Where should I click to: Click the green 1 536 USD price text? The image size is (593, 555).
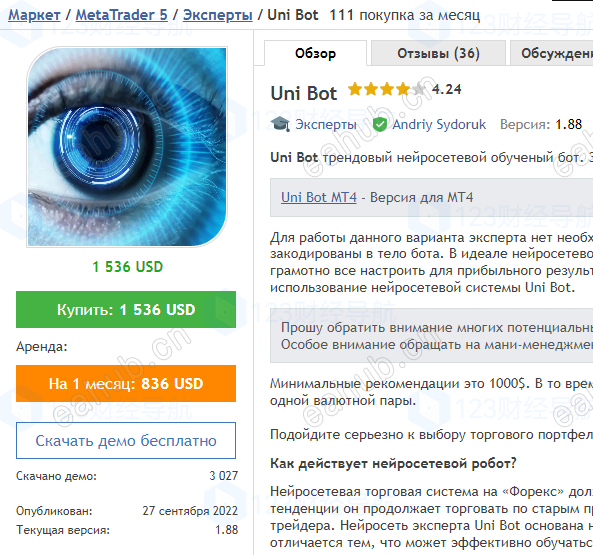click(127, 267)
